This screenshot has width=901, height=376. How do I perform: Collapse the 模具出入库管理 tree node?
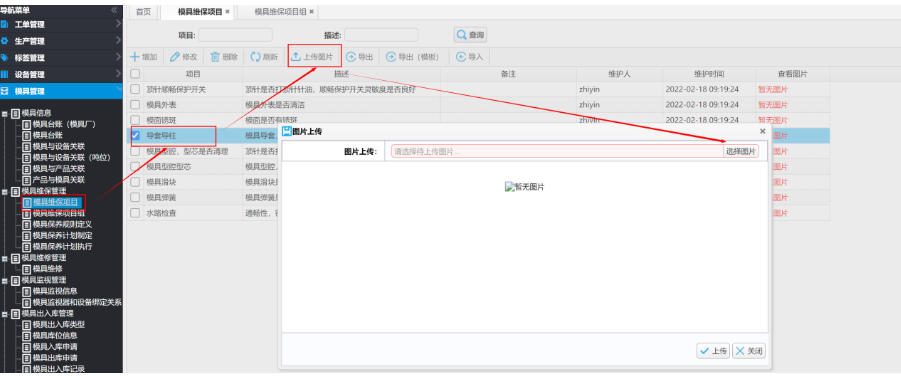5,313
